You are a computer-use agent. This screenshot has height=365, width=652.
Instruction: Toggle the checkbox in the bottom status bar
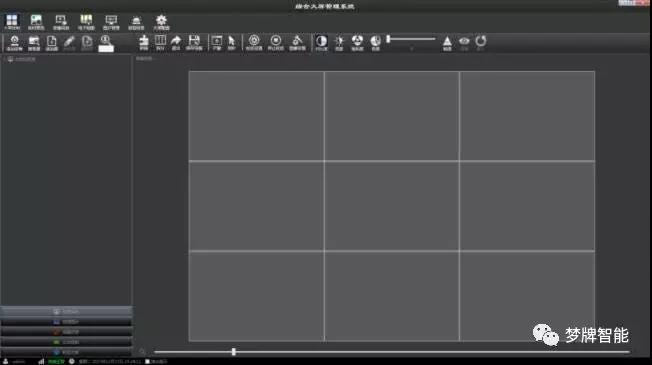pos(147,361)
